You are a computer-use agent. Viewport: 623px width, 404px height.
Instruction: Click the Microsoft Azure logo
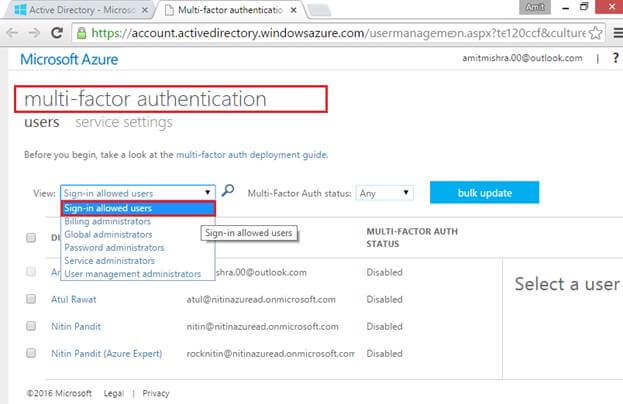point(69,60)
